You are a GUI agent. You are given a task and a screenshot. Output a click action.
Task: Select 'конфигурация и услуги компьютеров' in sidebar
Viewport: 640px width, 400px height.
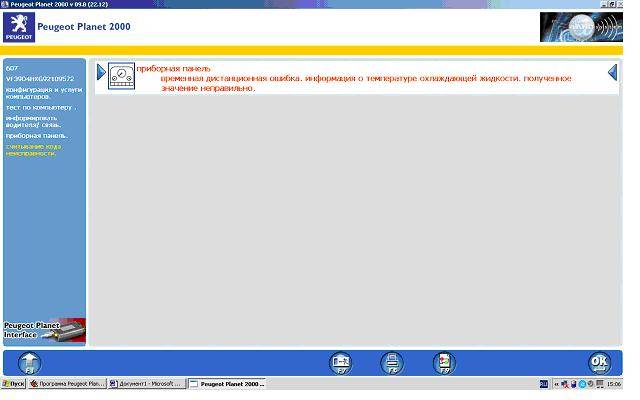pos(39,94)
